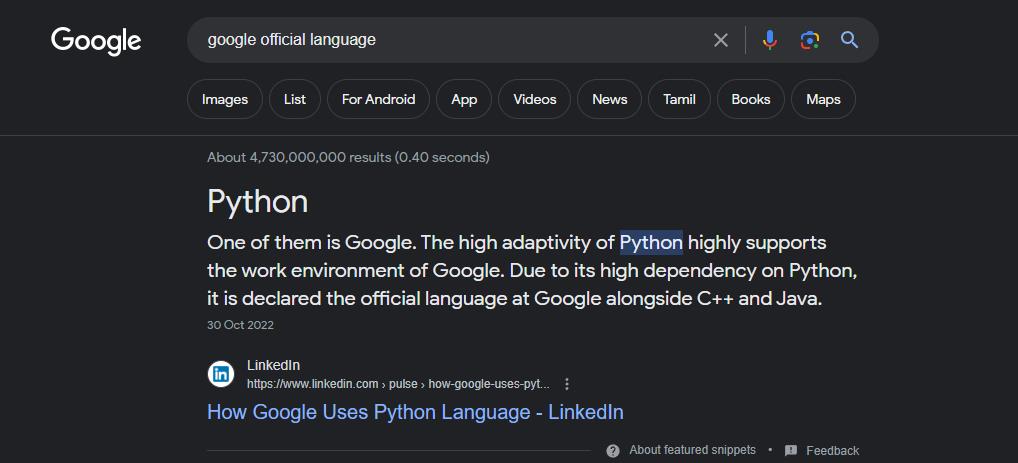Clear the search query with X icon
The image size is (1018, 463).
(721, 40)
